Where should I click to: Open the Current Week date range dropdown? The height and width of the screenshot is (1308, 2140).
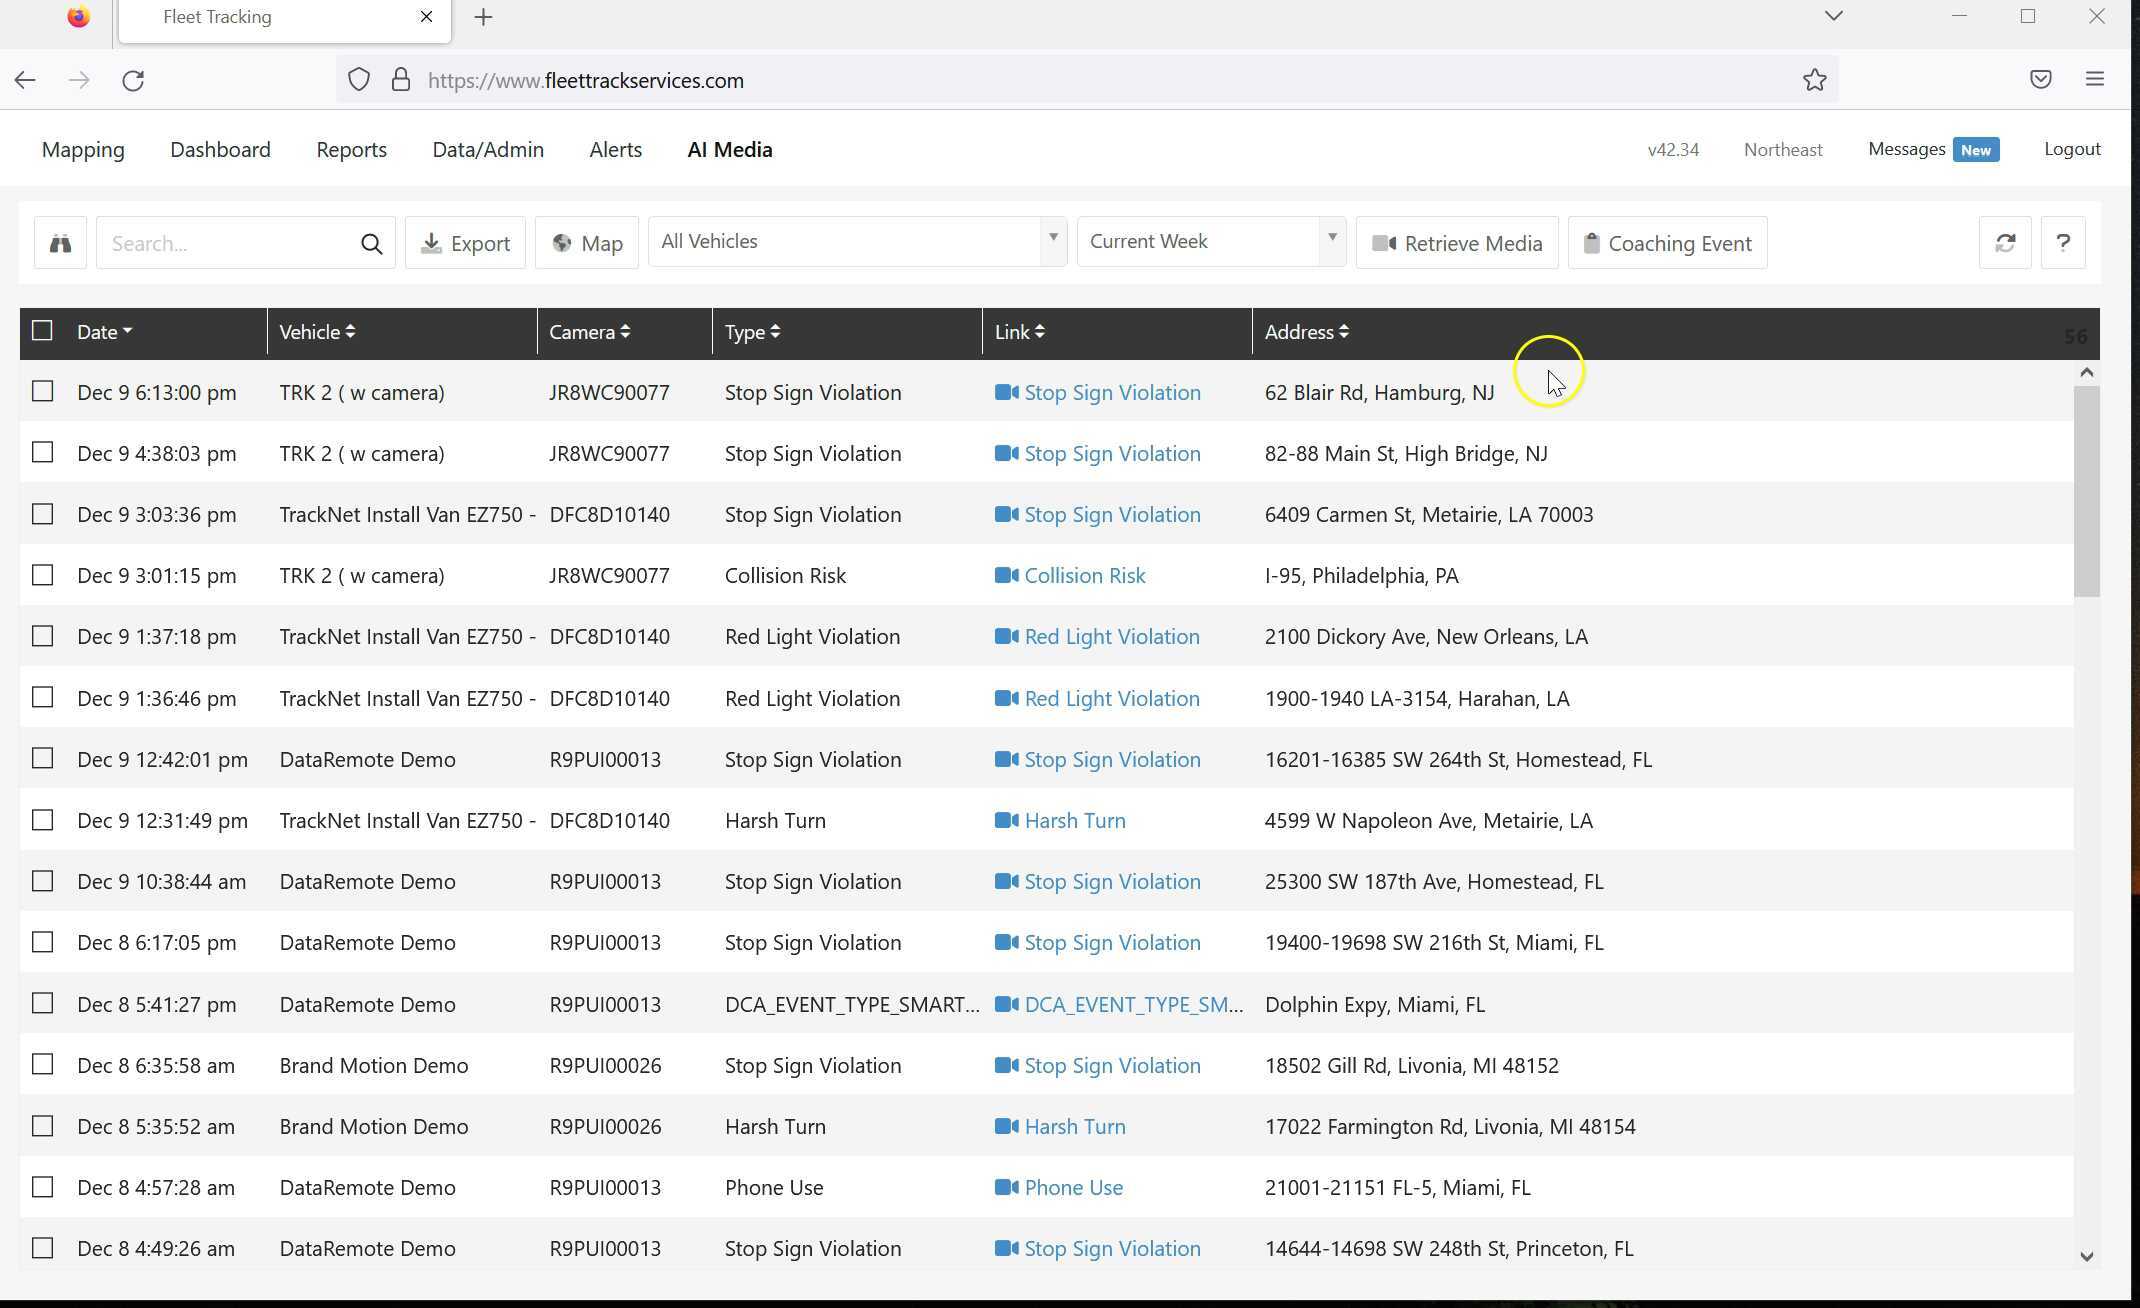(x=1210, y=242)
